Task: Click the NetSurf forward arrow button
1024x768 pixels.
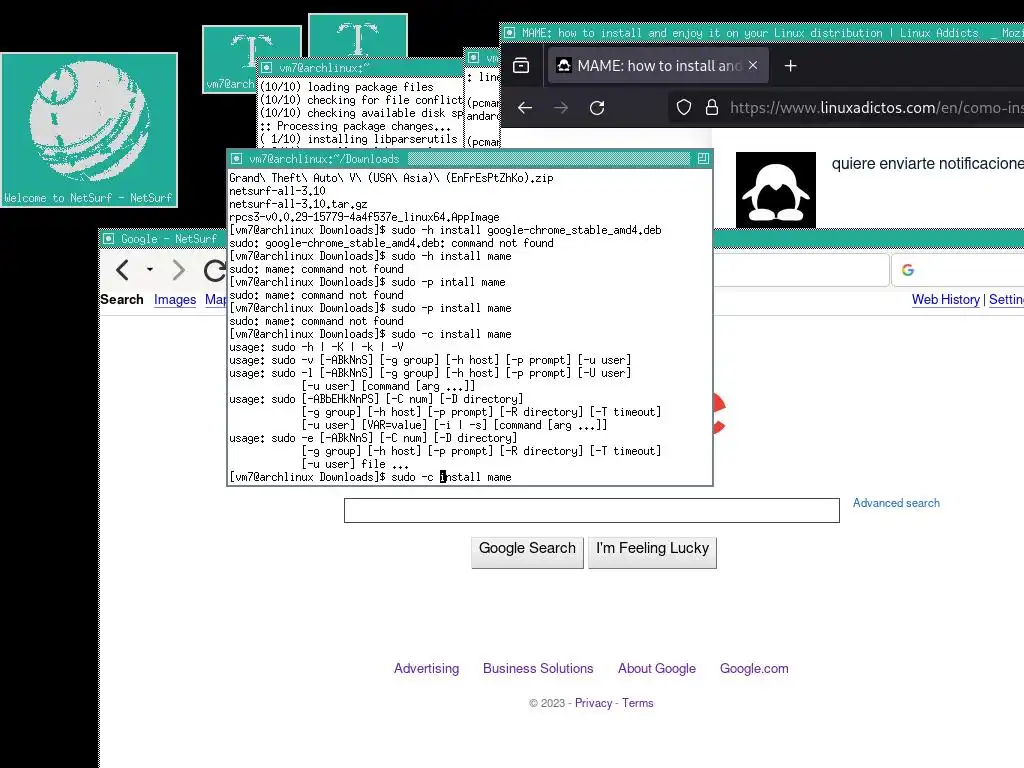Action: 178,270
